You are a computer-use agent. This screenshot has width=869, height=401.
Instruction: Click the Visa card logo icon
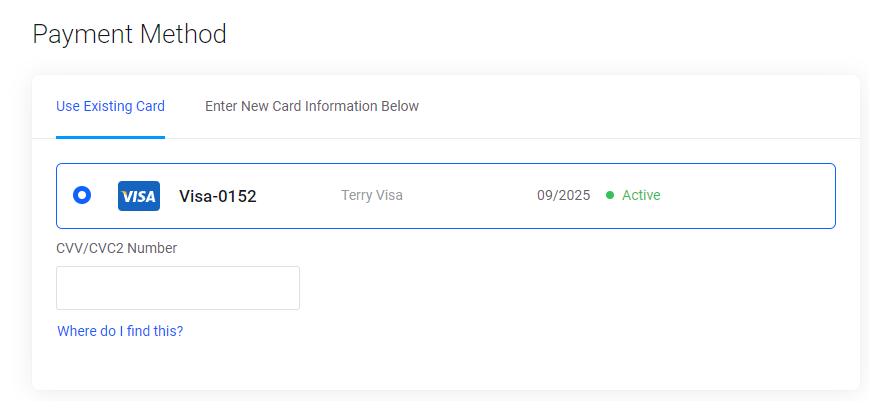coord(139,196)
